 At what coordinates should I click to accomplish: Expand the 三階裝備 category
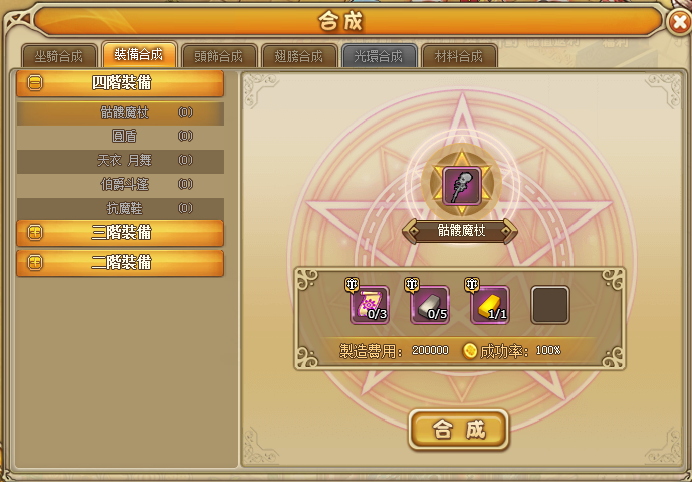click(x=35, y=233)
